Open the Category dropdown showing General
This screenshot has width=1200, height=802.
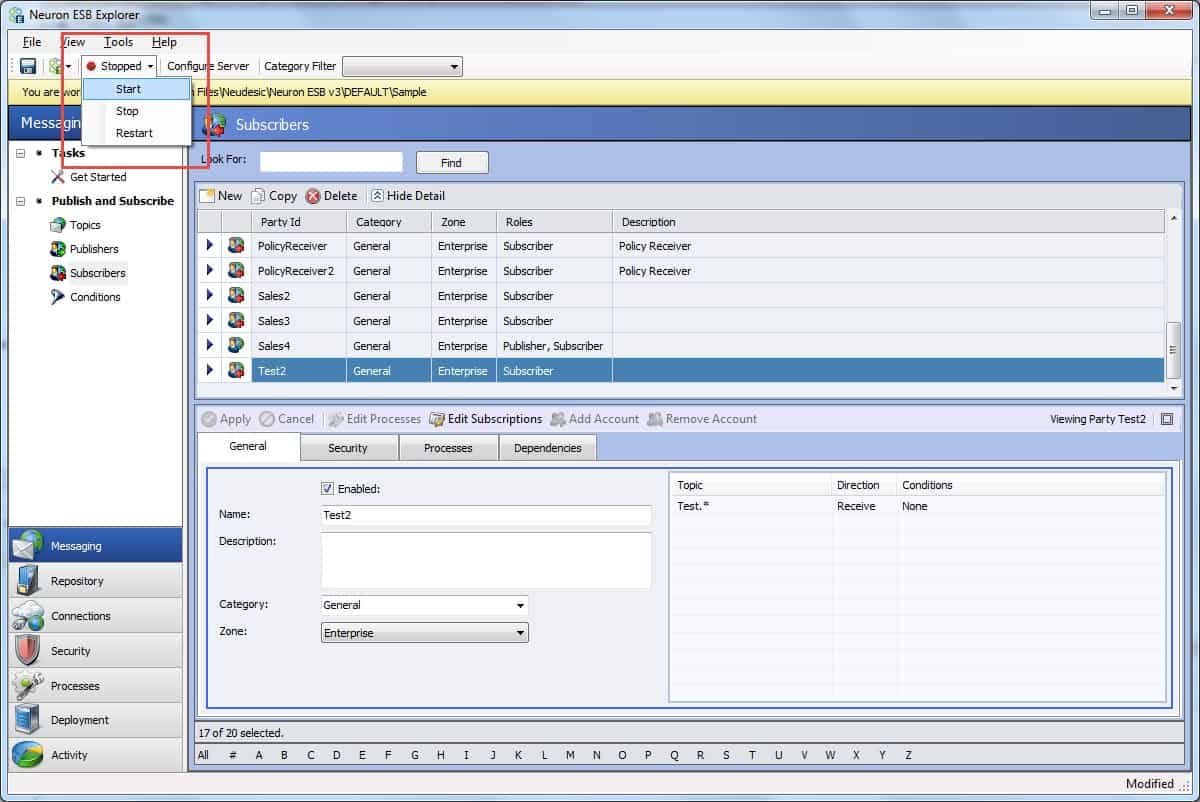tap(424, 605)
